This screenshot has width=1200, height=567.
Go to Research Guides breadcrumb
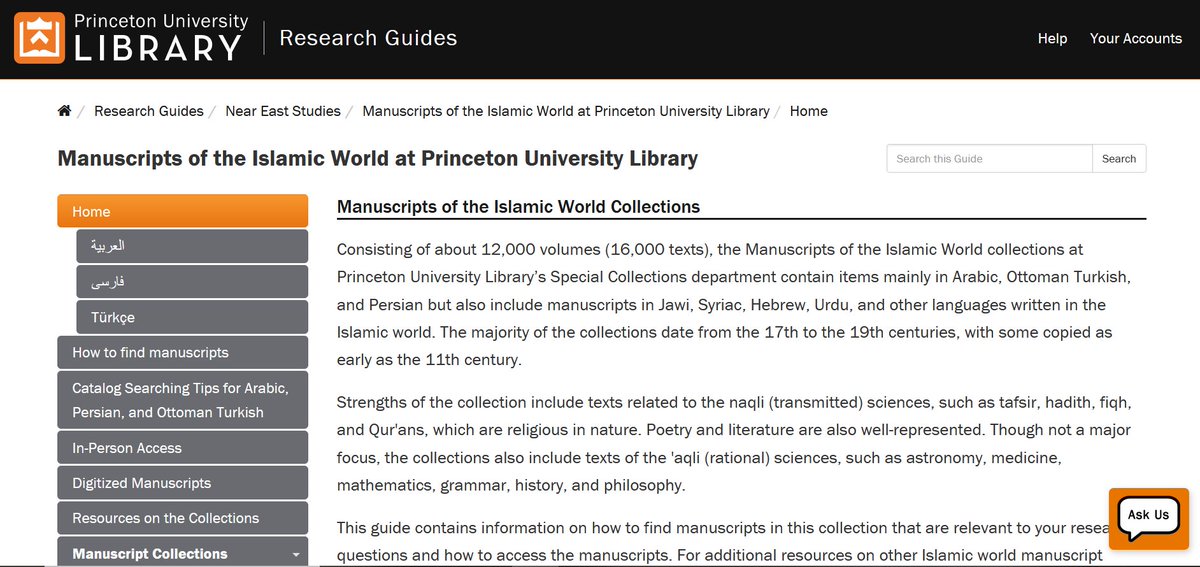tap(149, 111)
